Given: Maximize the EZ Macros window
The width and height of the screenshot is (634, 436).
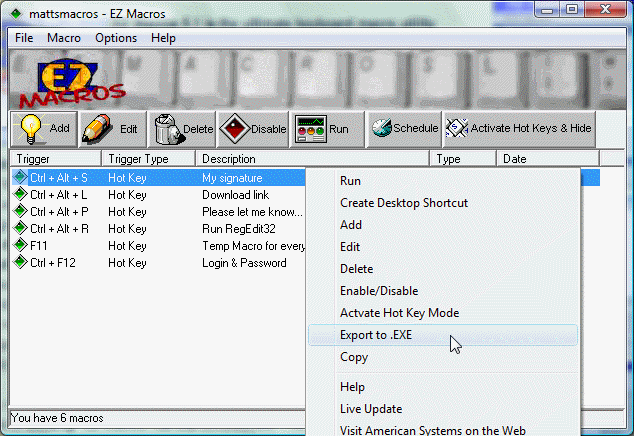Looking at the screenshot, I should click(x=571, y=10).
